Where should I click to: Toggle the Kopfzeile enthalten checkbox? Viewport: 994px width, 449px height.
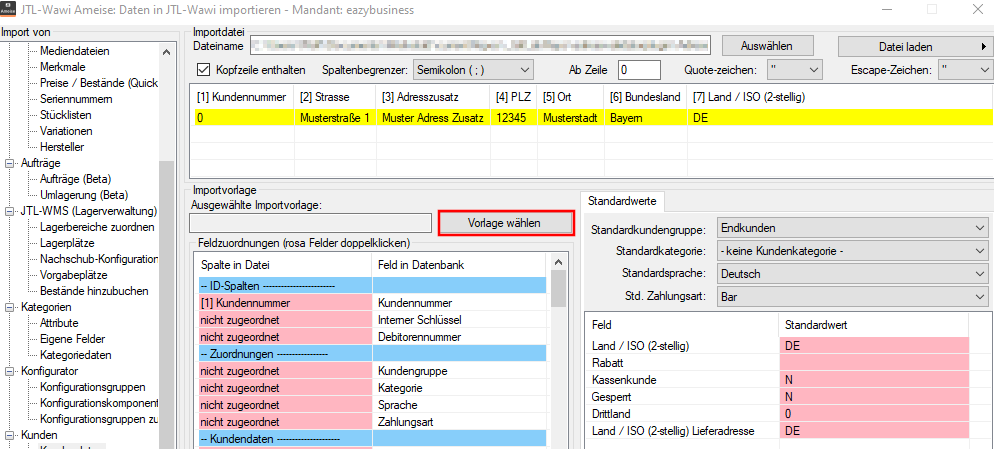click(x=204, y=70)
